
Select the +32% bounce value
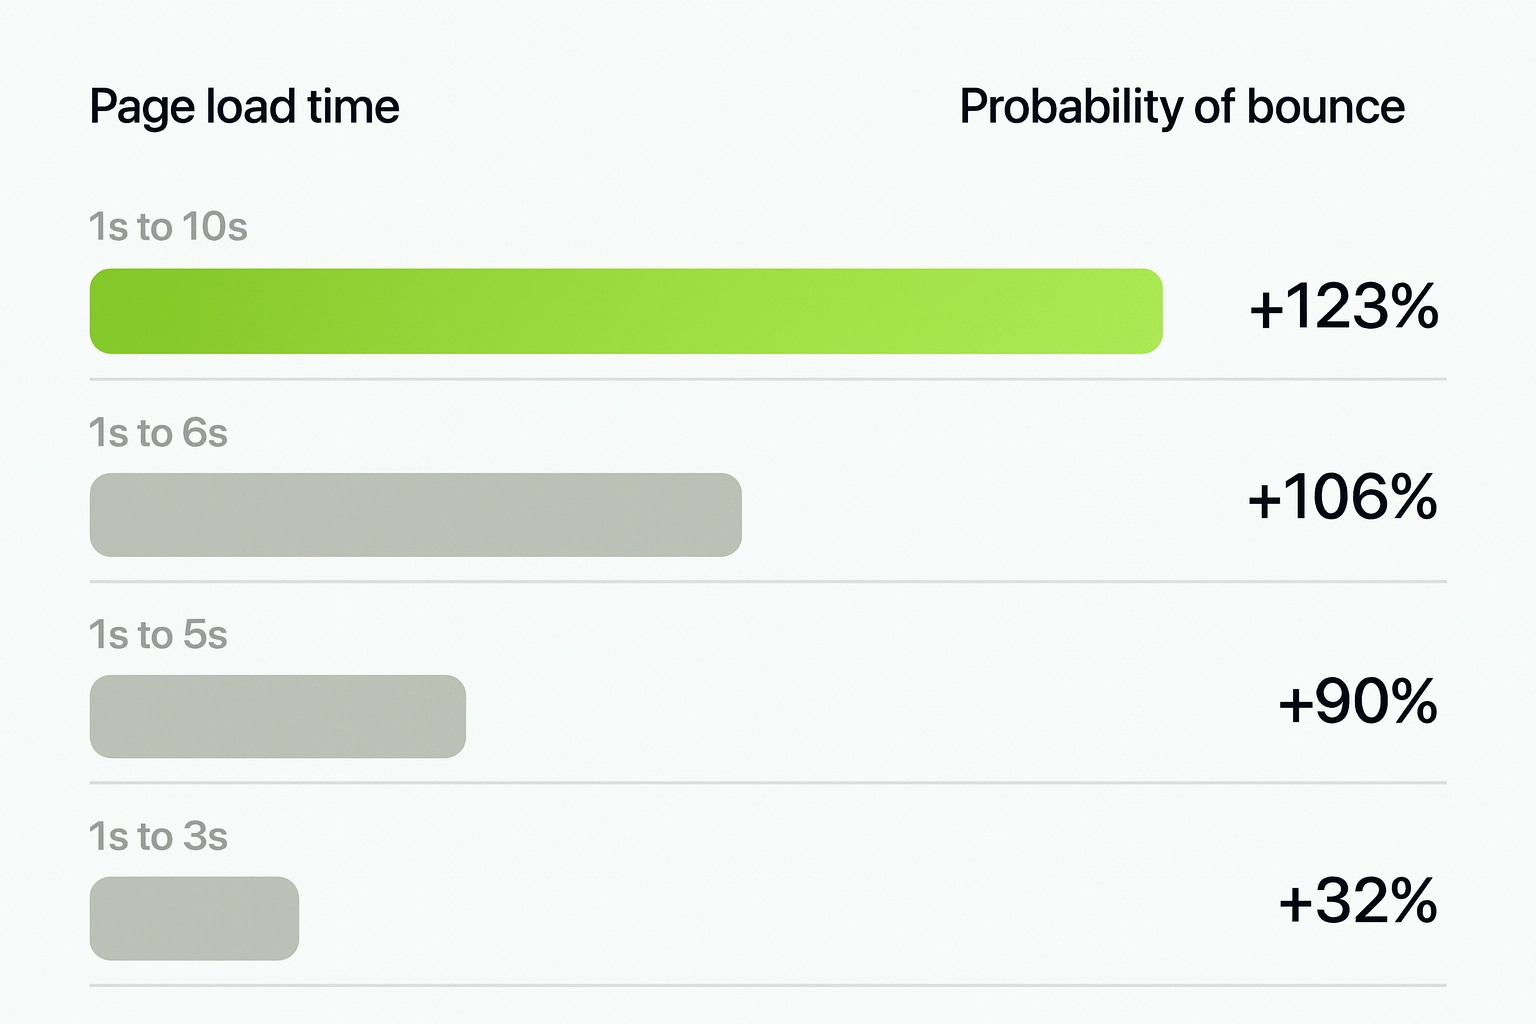click(x=1357, y=901)
